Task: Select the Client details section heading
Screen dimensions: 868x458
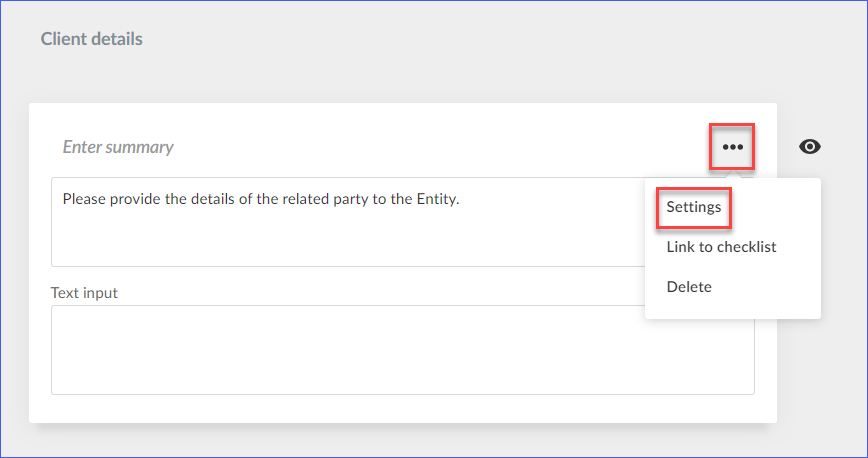Action: click(x=91, y=39)
